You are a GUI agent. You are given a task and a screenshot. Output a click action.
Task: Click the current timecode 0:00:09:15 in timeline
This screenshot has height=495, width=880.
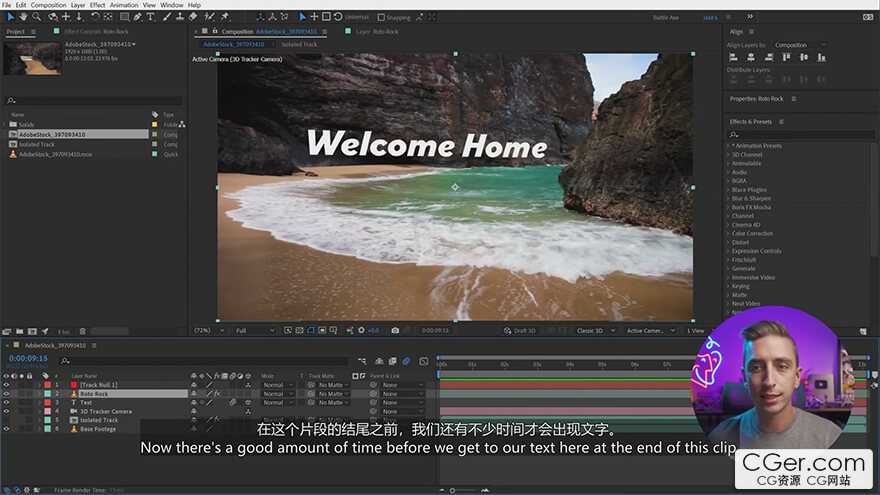[28, 358]
